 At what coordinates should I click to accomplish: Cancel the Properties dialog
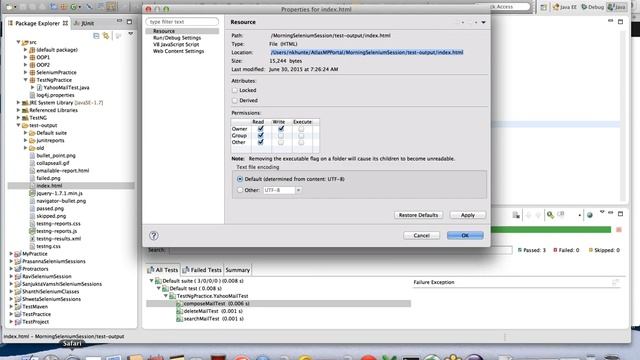[x=422, y=236]
